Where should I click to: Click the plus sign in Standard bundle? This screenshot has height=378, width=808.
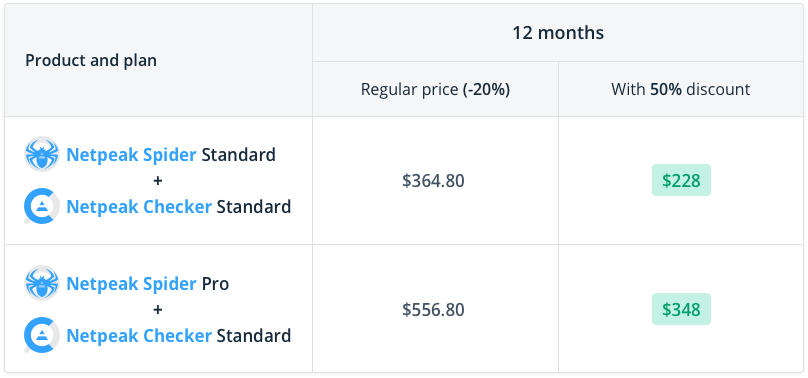158,181
